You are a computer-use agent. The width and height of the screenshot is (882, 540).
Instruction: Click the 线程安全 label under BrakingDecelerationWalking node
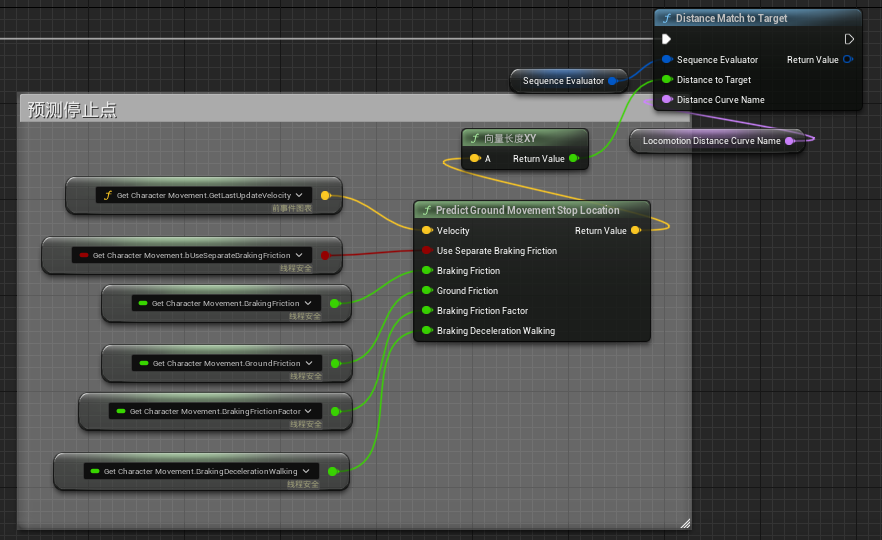pyautogui.click(x=303, y=484)
